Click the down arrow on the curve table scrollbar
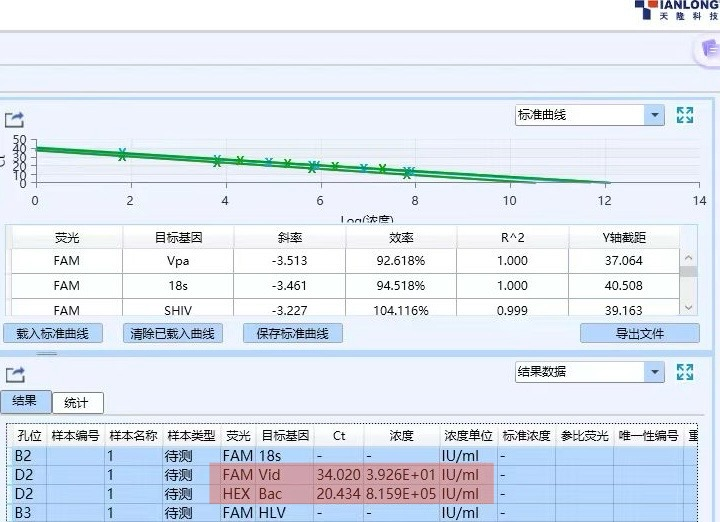 click(x=688, y=307)
